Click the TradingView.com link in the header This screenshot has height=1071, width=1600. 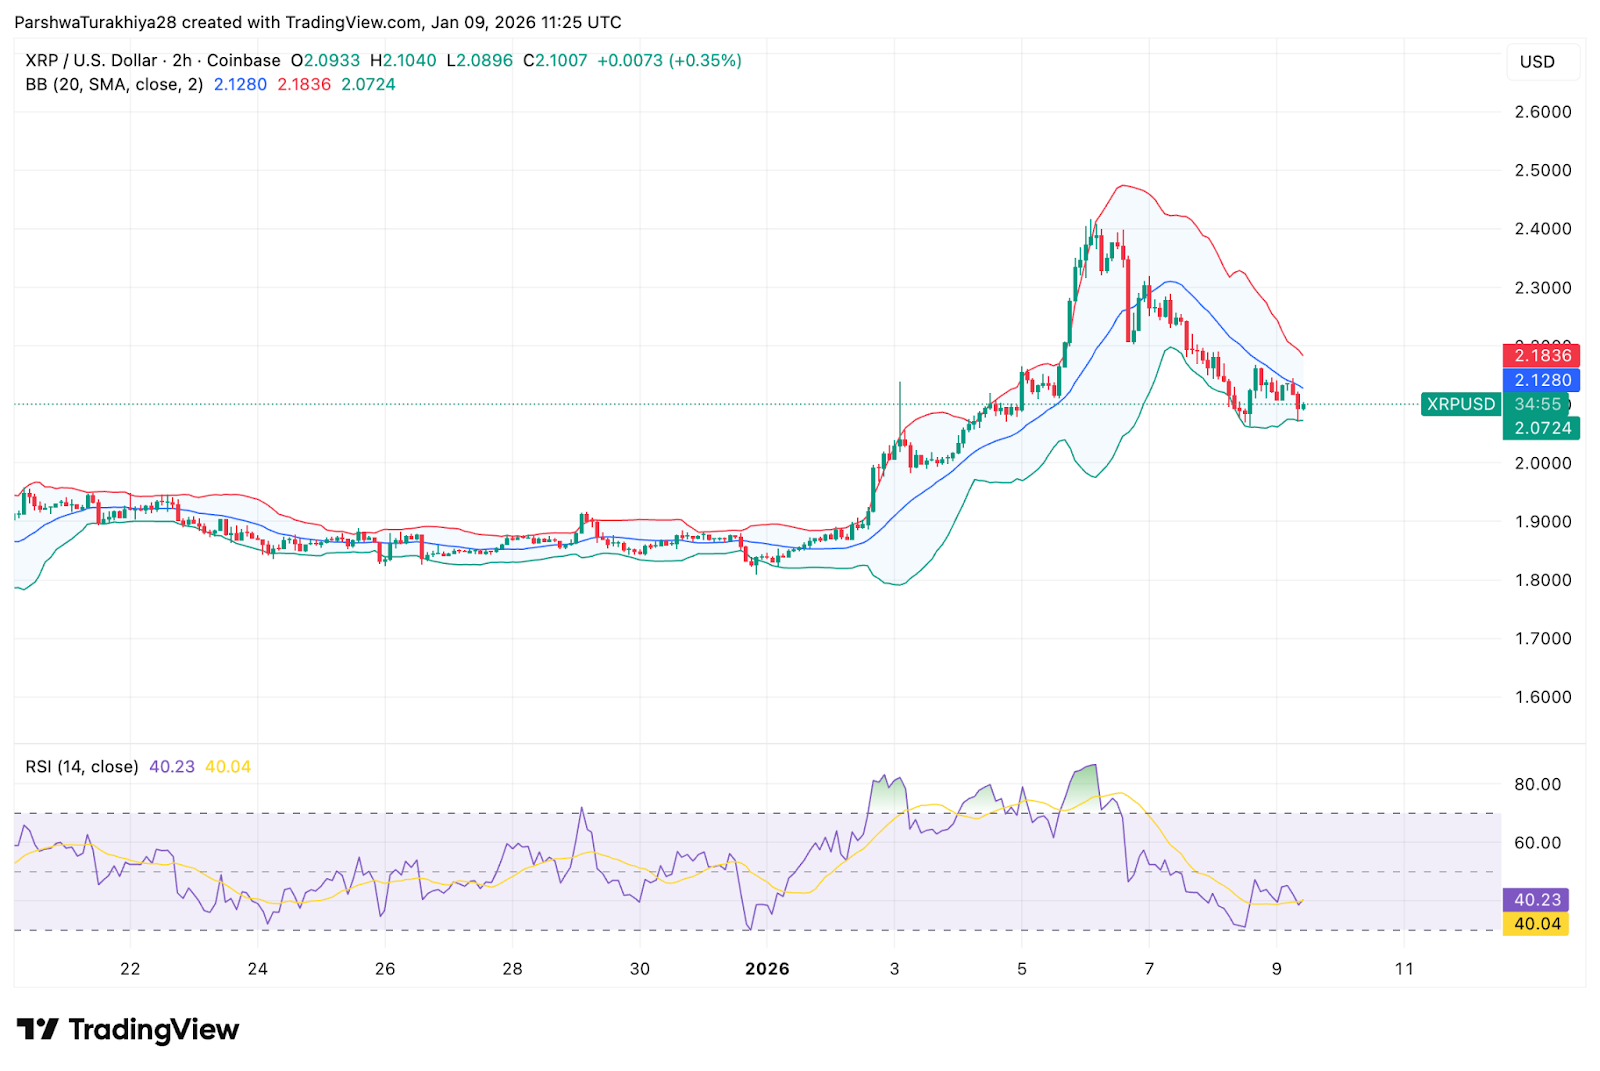click(350, 22)
